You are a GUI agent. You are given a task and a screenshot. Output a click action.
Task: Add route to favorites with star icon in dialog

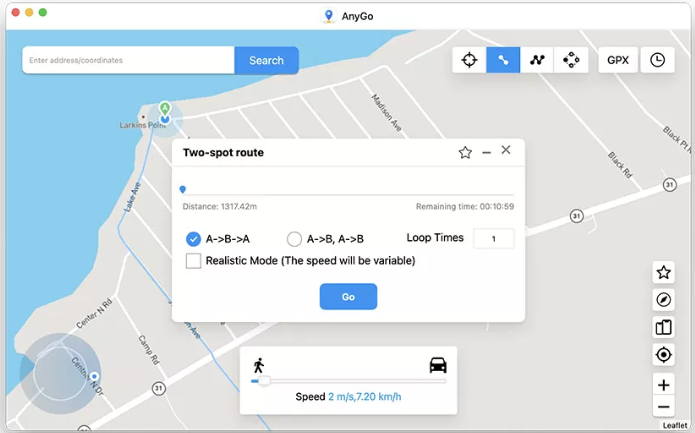(465, 152)
